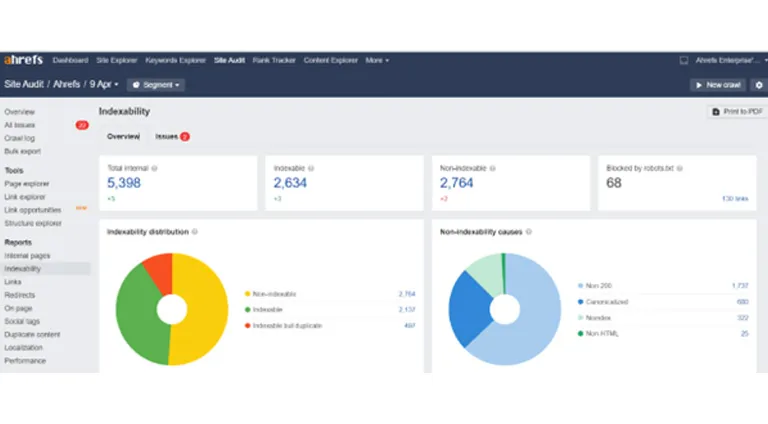Open Internal pages report

(x=27, y=256)
